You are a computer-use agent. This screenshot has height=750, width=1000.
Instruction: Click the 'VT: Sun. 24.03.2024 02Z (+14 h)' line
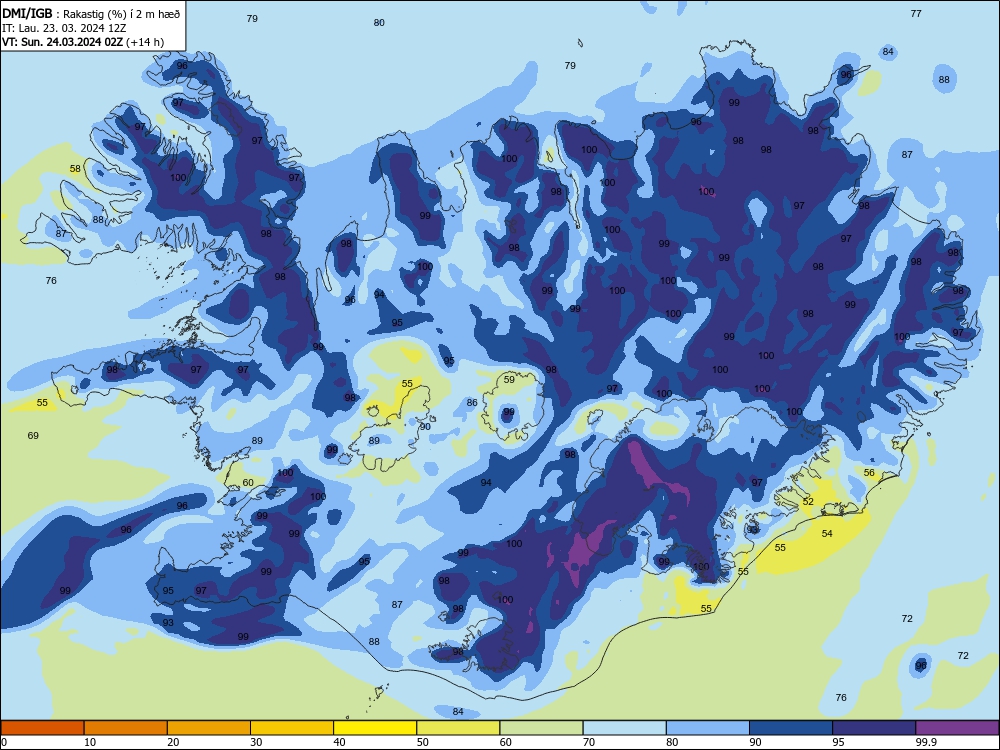[83, 42]
